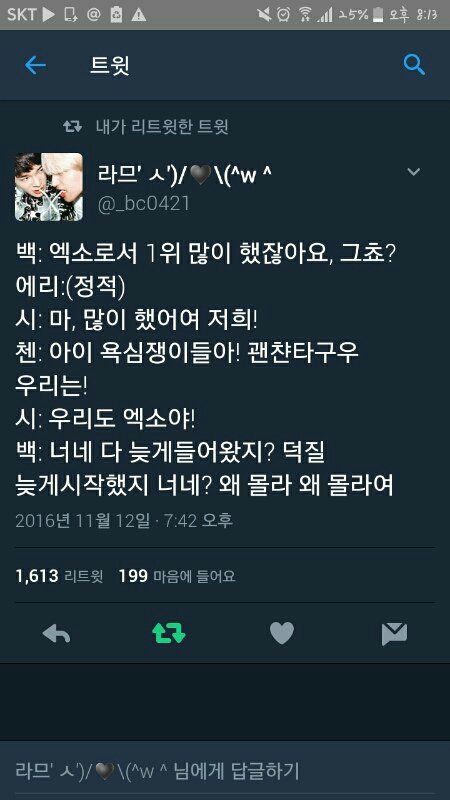Viewport: 450px width, 800px height.
Task: View the 199 마음에 들어요 list
Action: pos(177,577)
